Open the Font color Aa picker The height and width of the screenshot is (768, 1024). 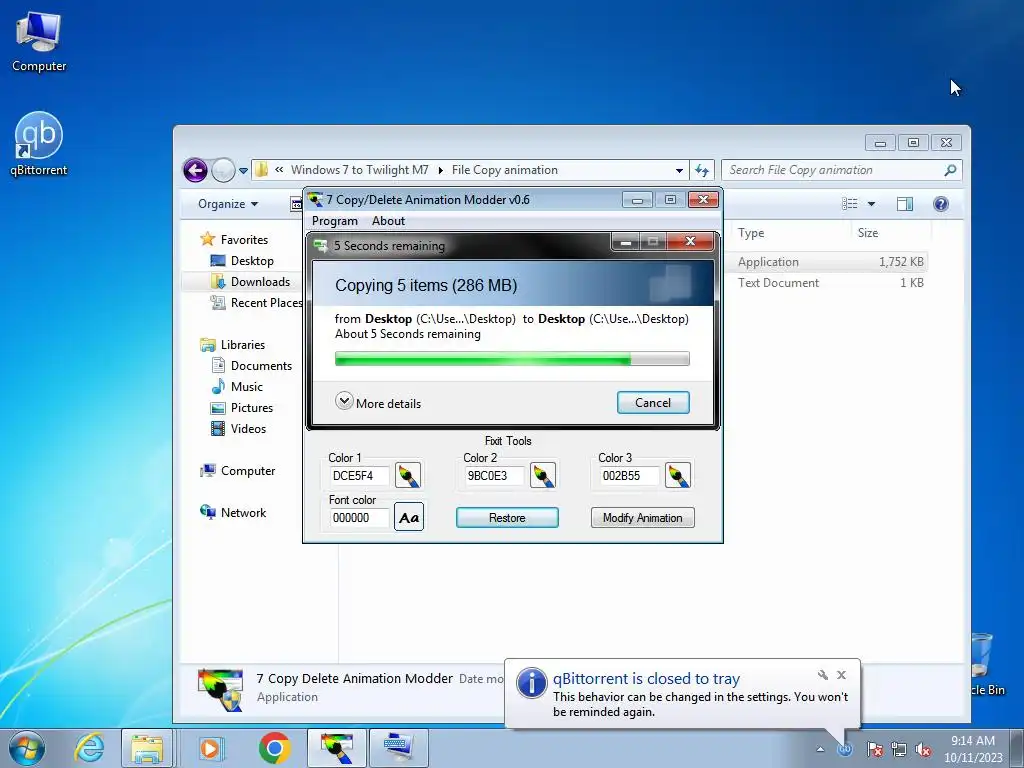pyautogui.click(x=409, y=517)
